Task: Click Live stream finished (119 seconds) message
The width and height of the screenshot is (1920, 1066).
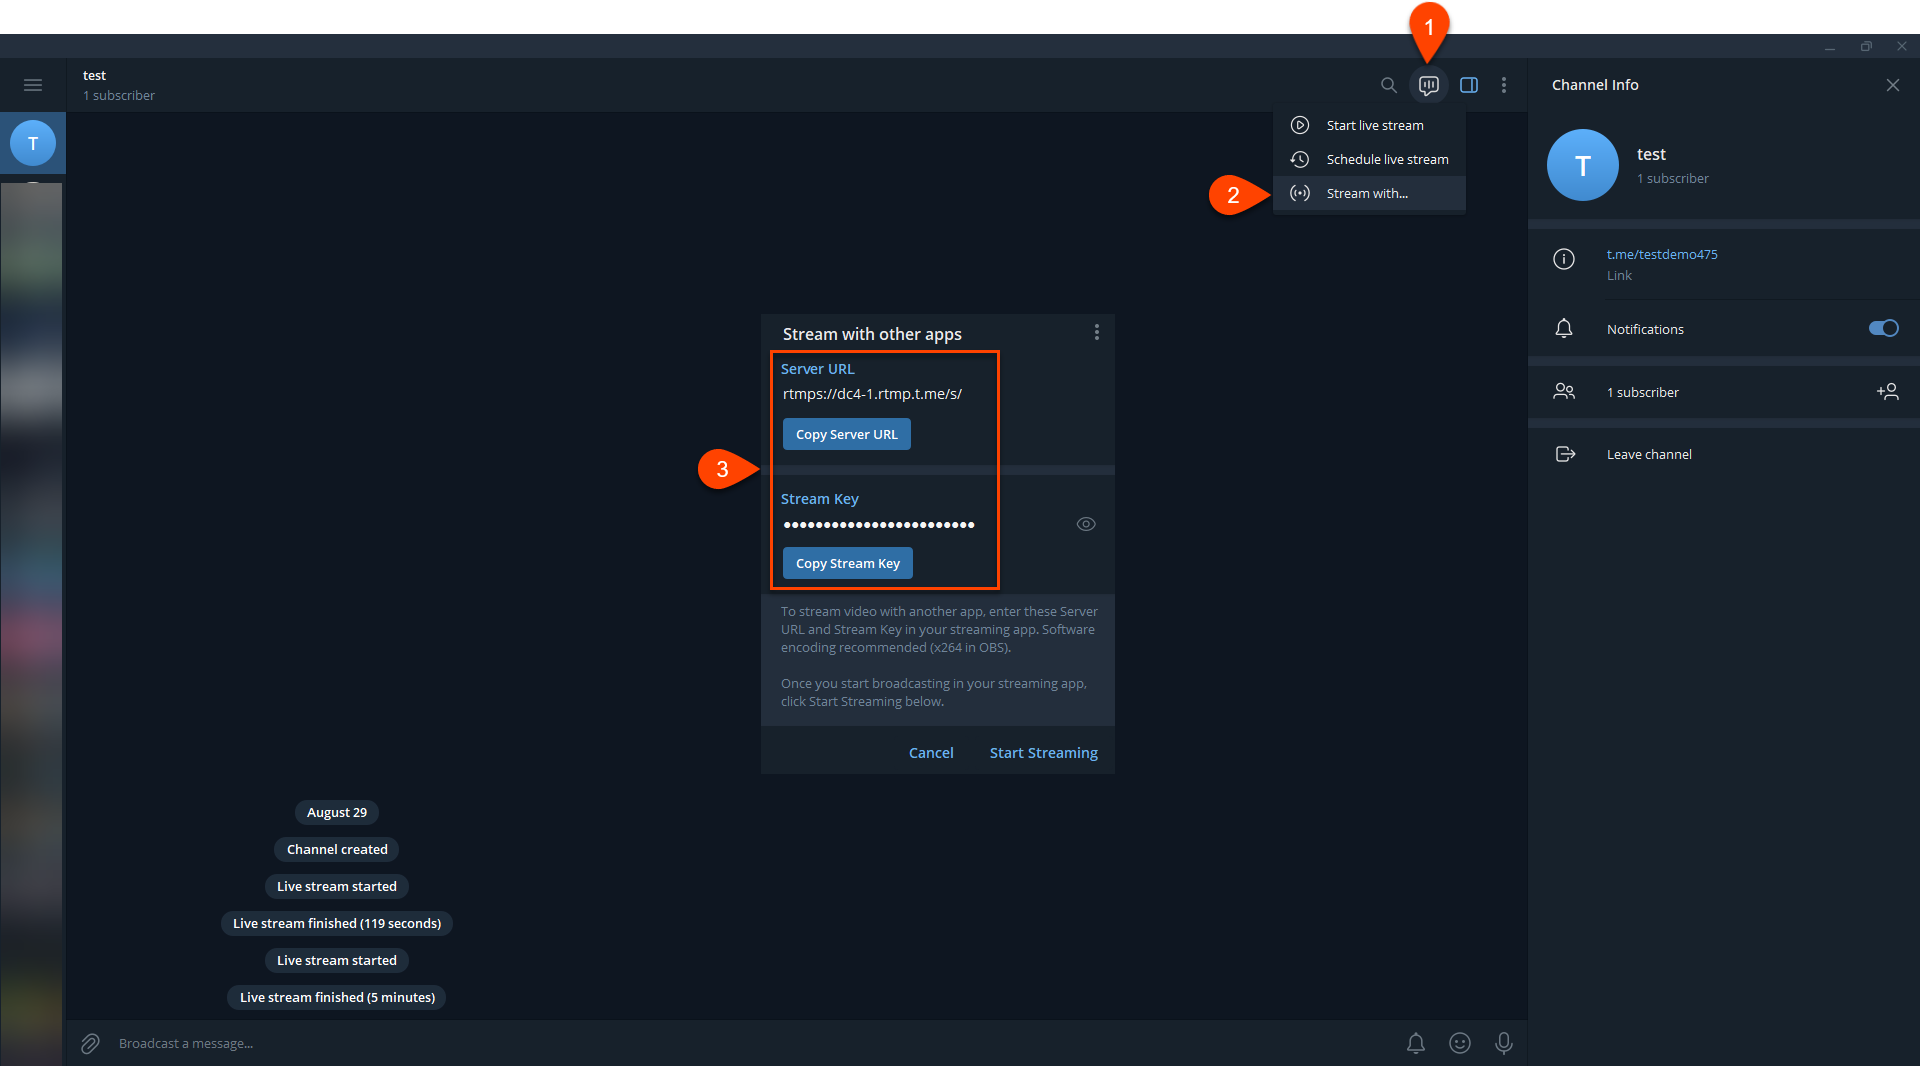Action: pos(337,923)
